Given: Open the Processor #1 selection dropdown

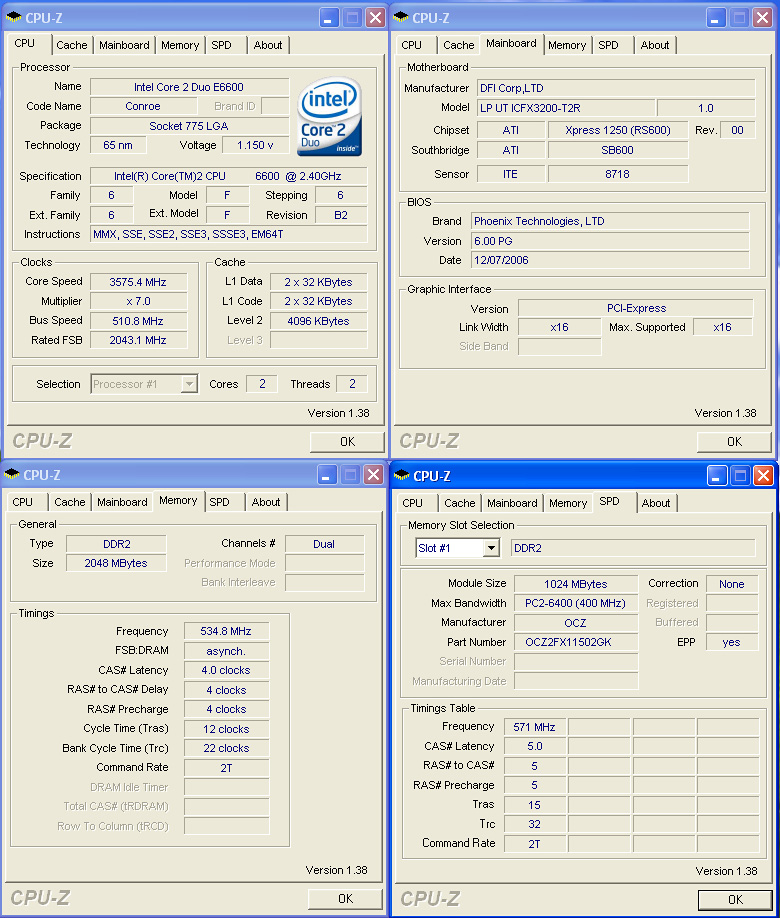Looking at the screenshot, I should [189, 384].
